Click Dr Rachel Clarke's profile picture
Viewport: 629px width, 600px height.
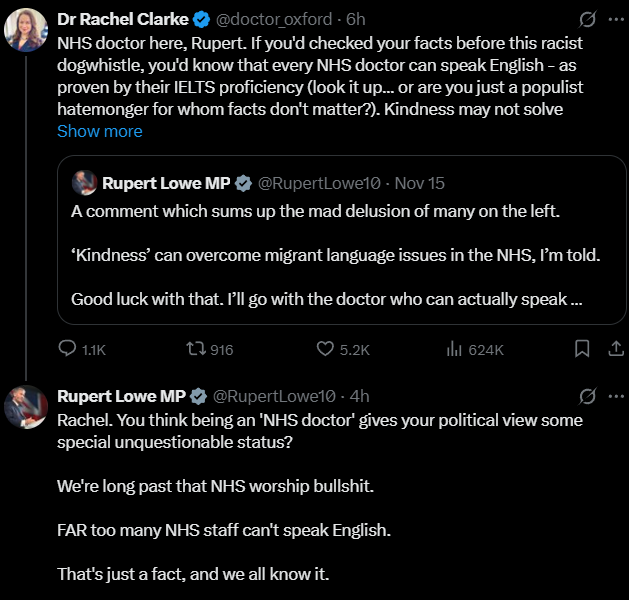tap(26, 30)
